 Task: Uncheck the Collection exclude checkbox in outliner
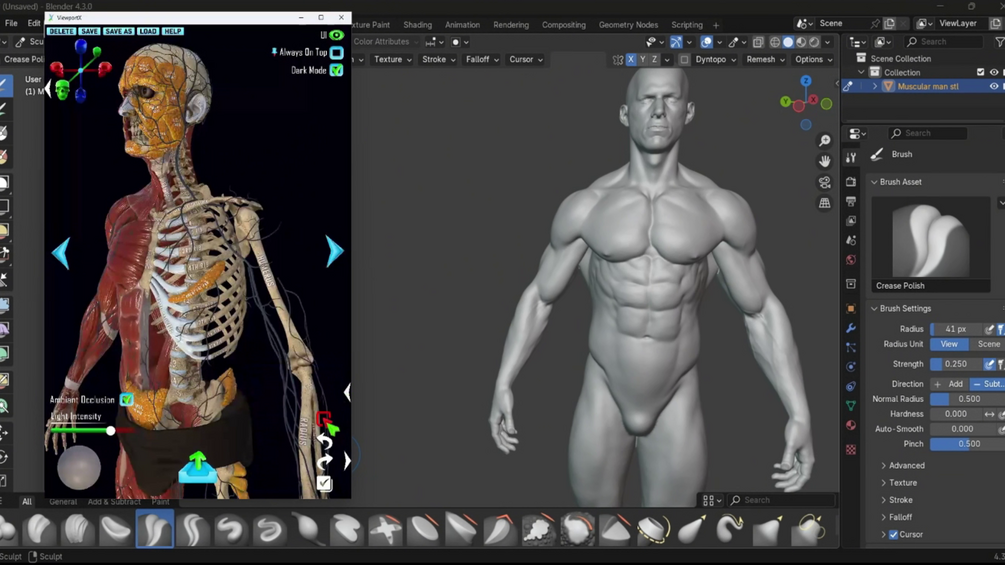coord(981,72)
